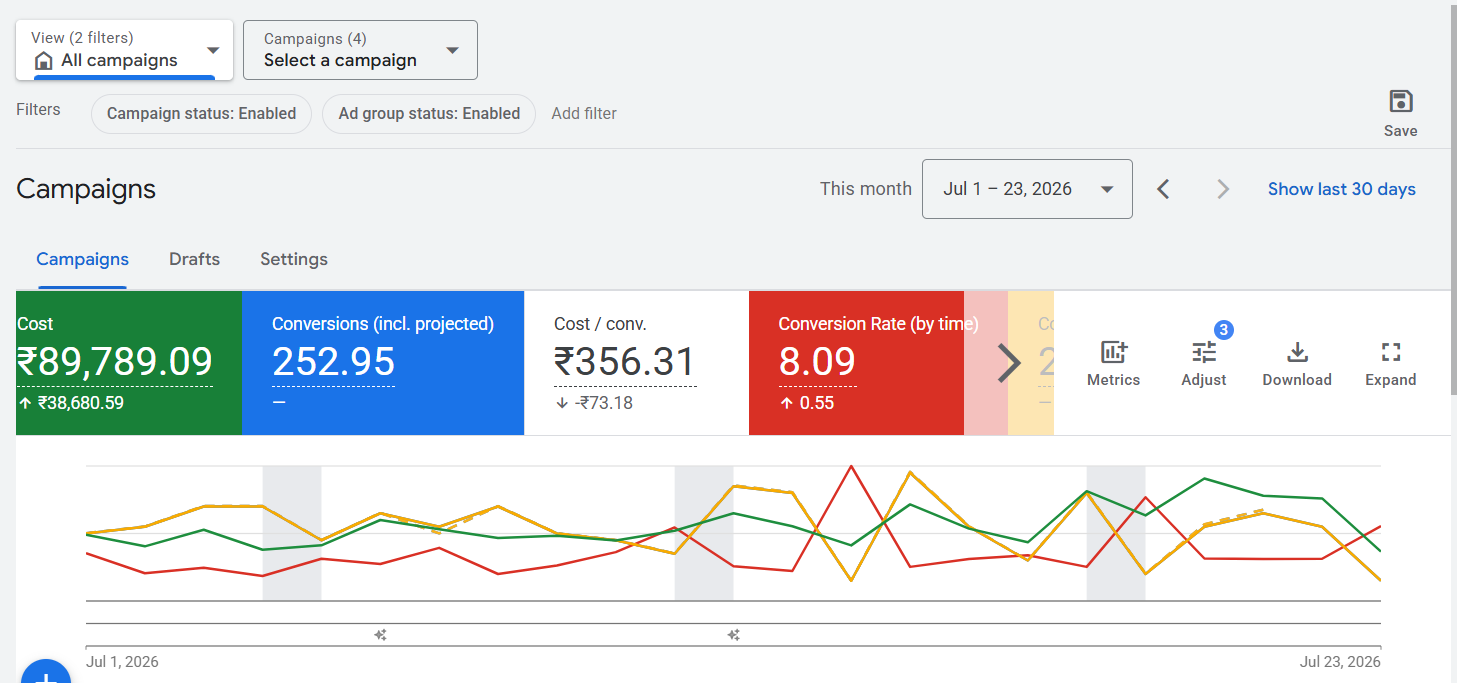Click the Jul 1, 2026 axis label

coord(122,662)
